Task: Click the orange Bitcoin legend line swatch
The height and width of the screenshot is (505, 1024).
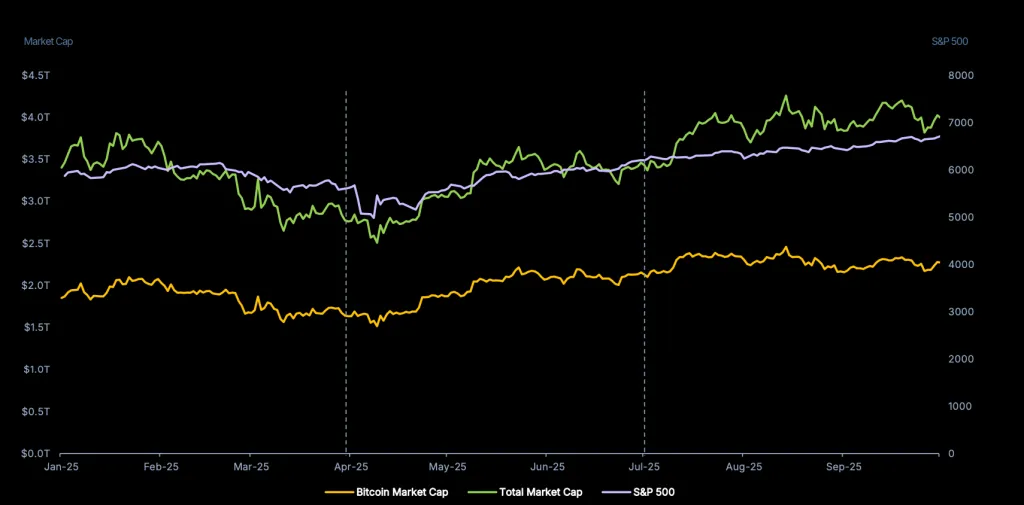Action: coord(339,492)
